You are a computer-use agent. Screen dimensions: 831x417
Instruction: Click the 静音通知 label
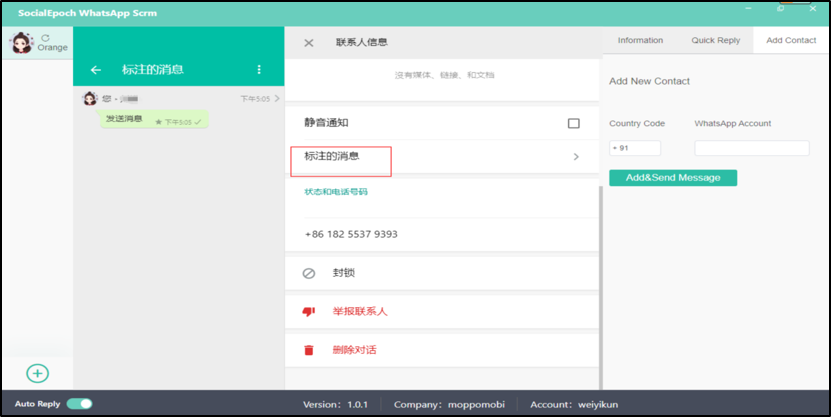[x=326, y=123]
